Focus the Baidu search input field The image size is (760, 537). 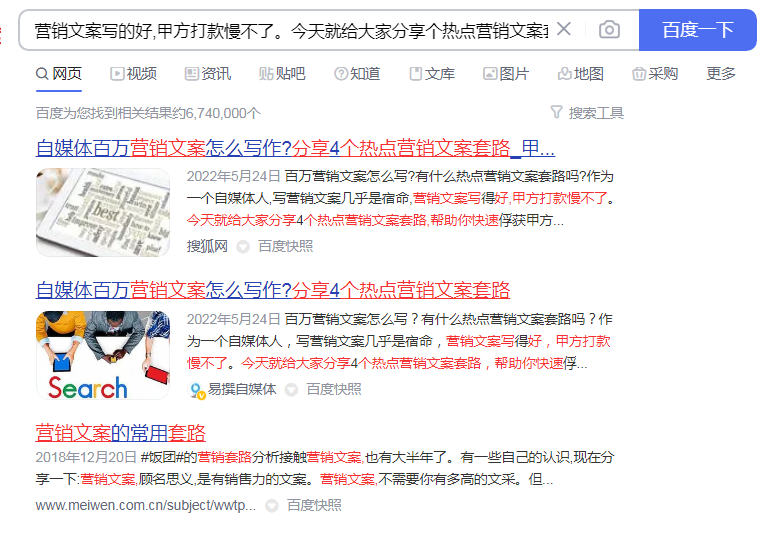pyautogui.click(x=291, y=31)
